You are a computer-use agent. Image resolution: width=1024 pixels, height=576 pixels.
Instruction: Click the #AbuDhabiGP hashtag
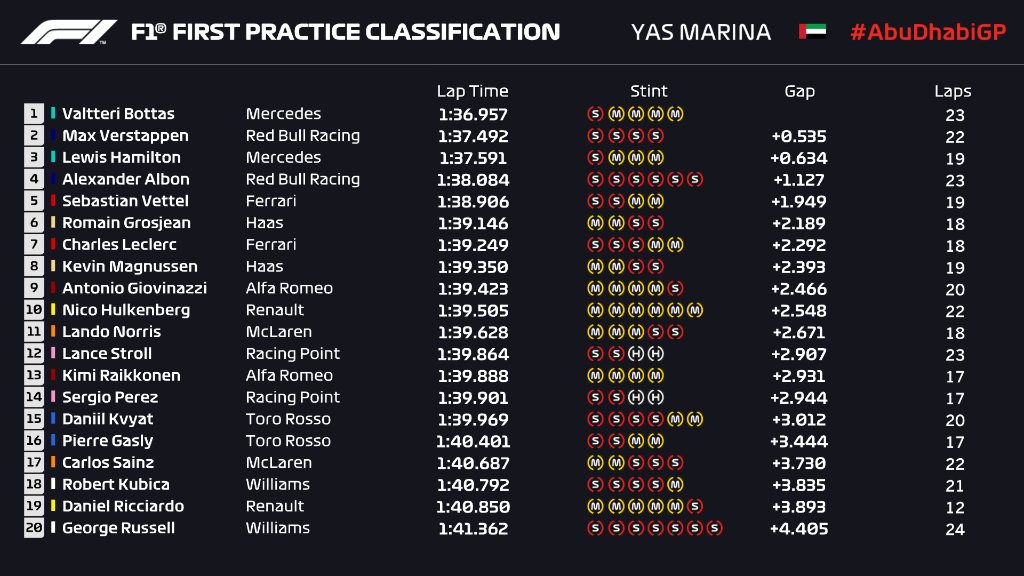(927, 32)
